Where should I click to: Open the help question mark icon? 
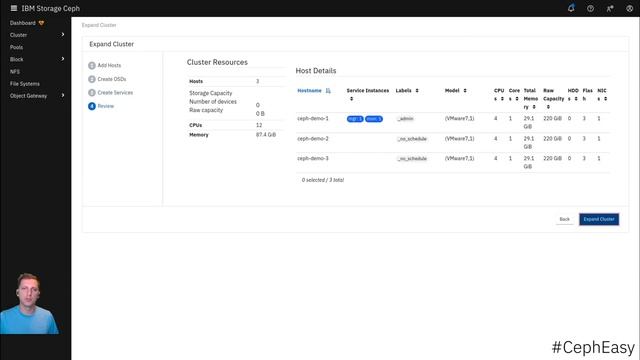point(590,8)
